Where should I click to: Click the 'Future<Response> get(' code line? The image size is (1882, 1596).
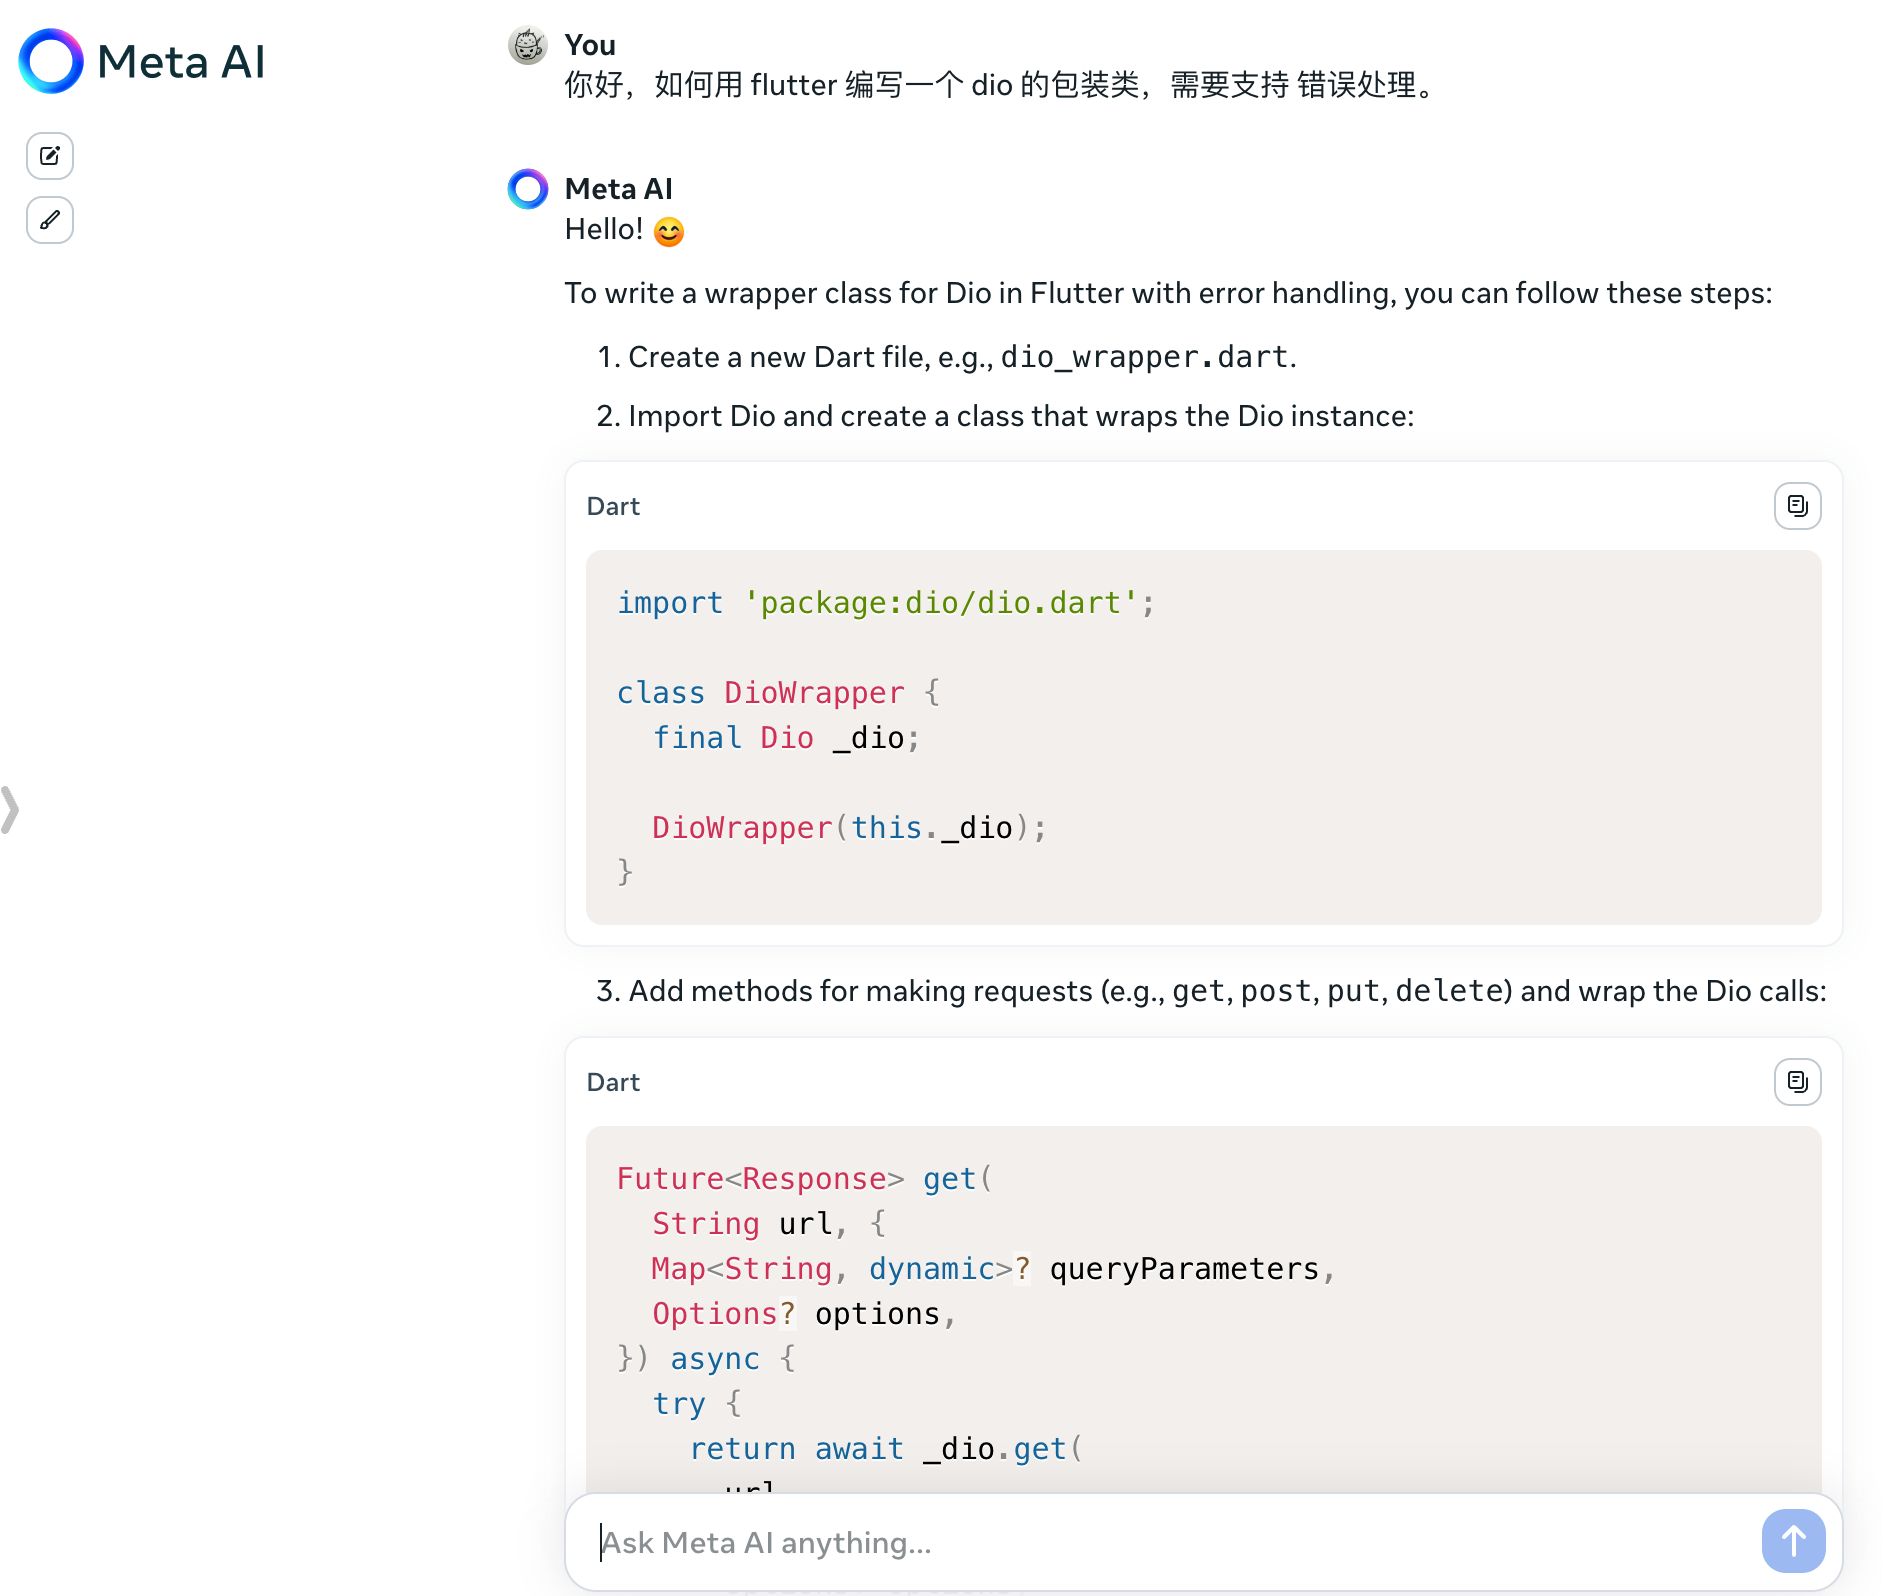[804, 1179]
